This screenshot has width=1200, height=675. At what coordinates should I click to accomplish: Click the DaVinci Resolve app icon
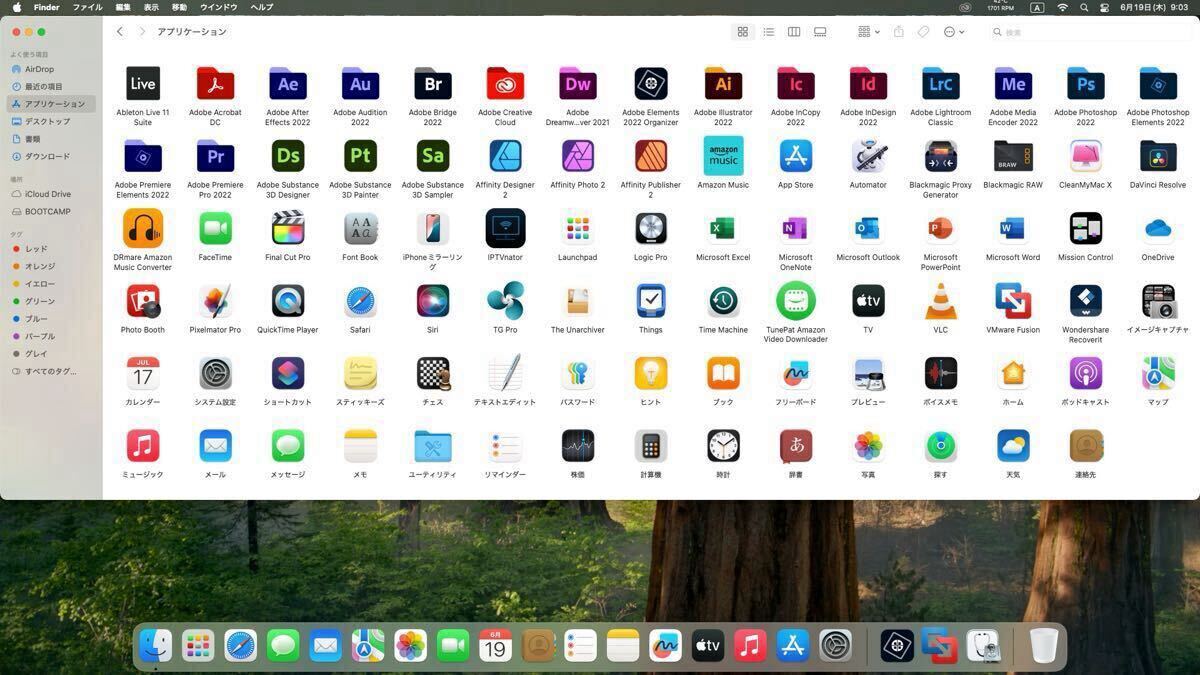(1158, 156)
